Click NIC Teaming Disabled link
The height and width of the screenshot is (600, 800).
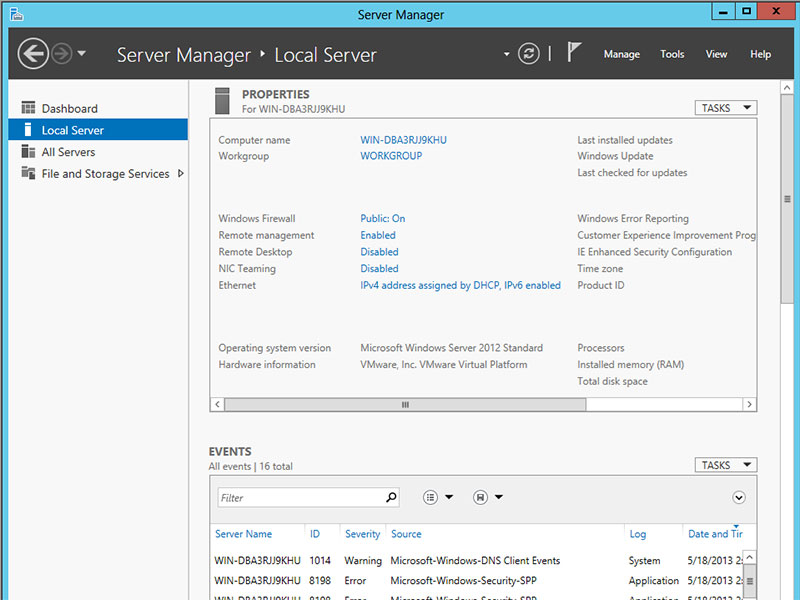[x=379, y=268]
